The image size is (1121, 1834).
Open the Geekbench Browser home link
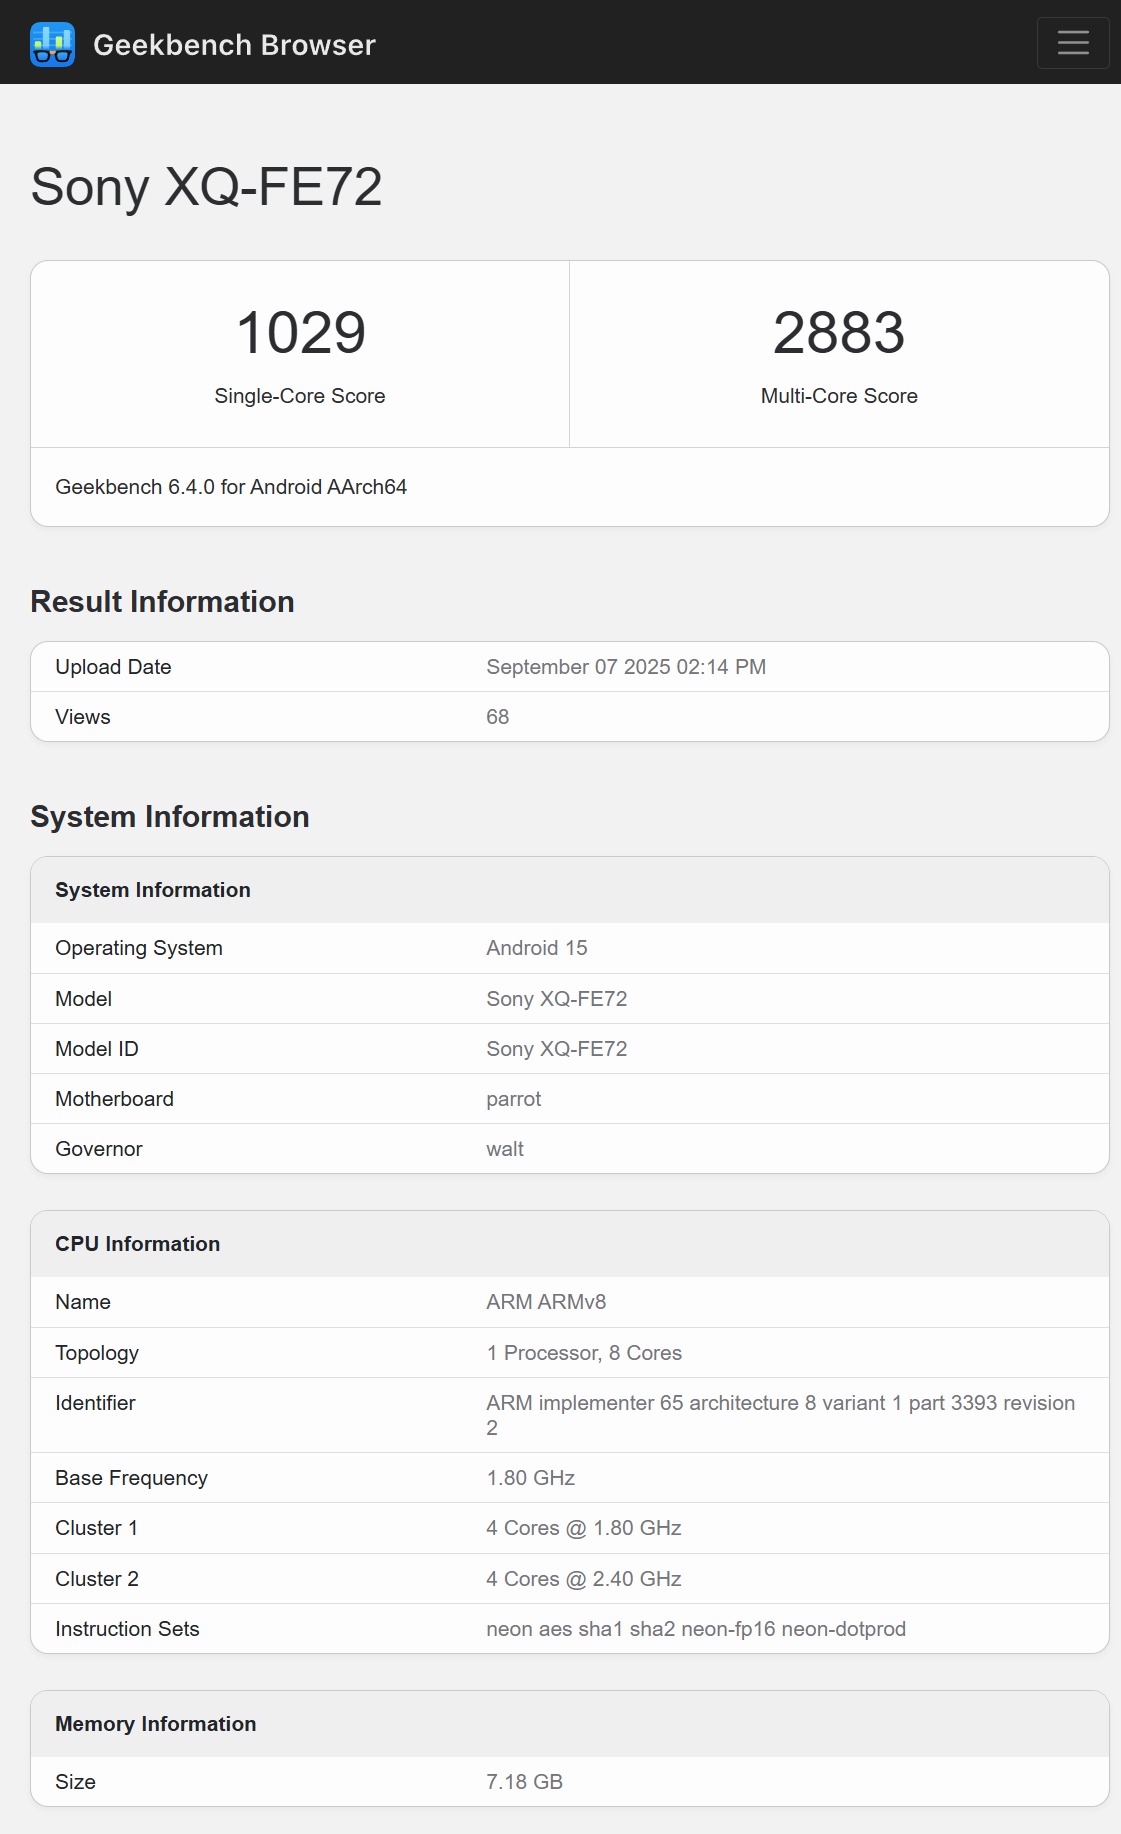click(234, 45)
